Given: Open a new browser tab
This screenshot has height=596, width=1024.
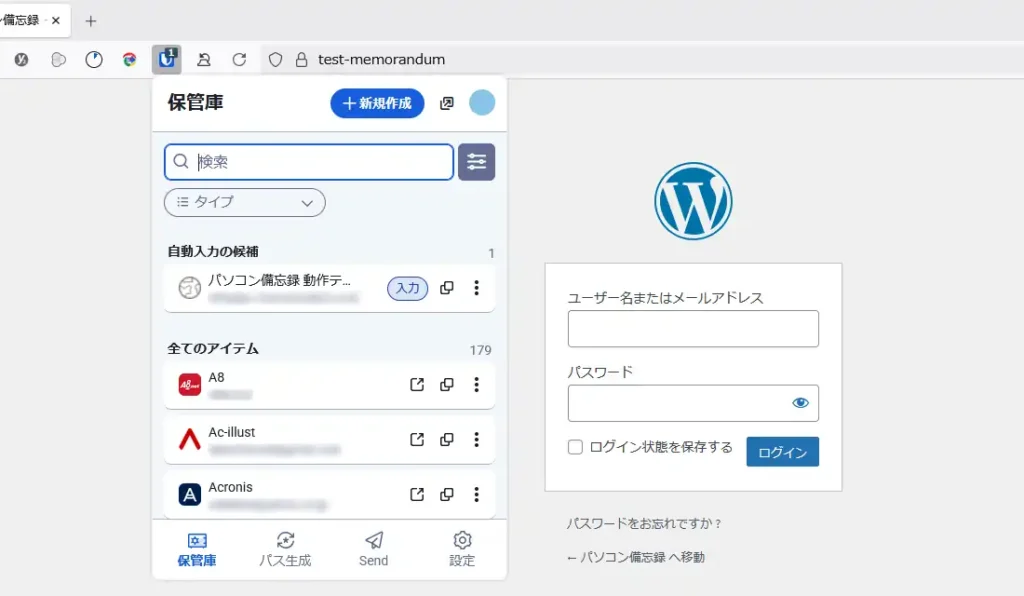Looking at the screenshot, I should (91, 21).
